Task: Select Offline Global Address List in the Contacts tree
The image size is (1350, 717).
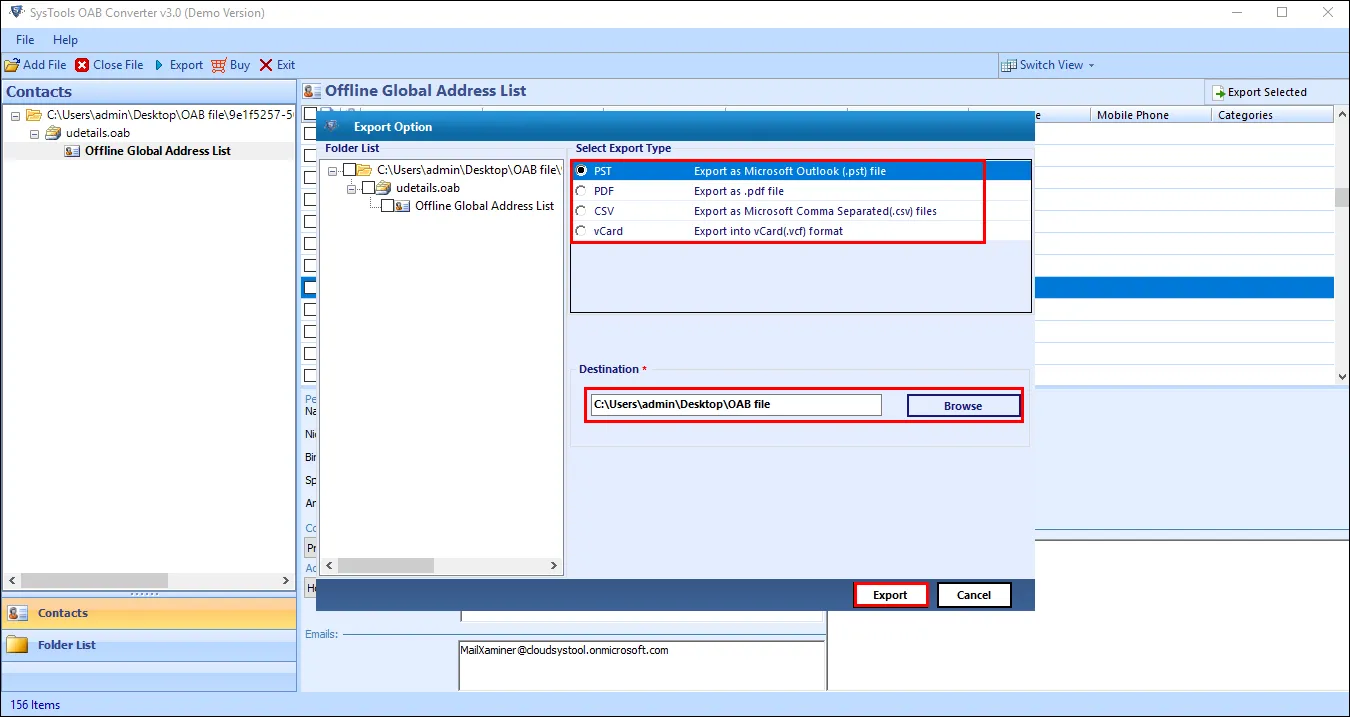Action: click(x=157, y=151)
